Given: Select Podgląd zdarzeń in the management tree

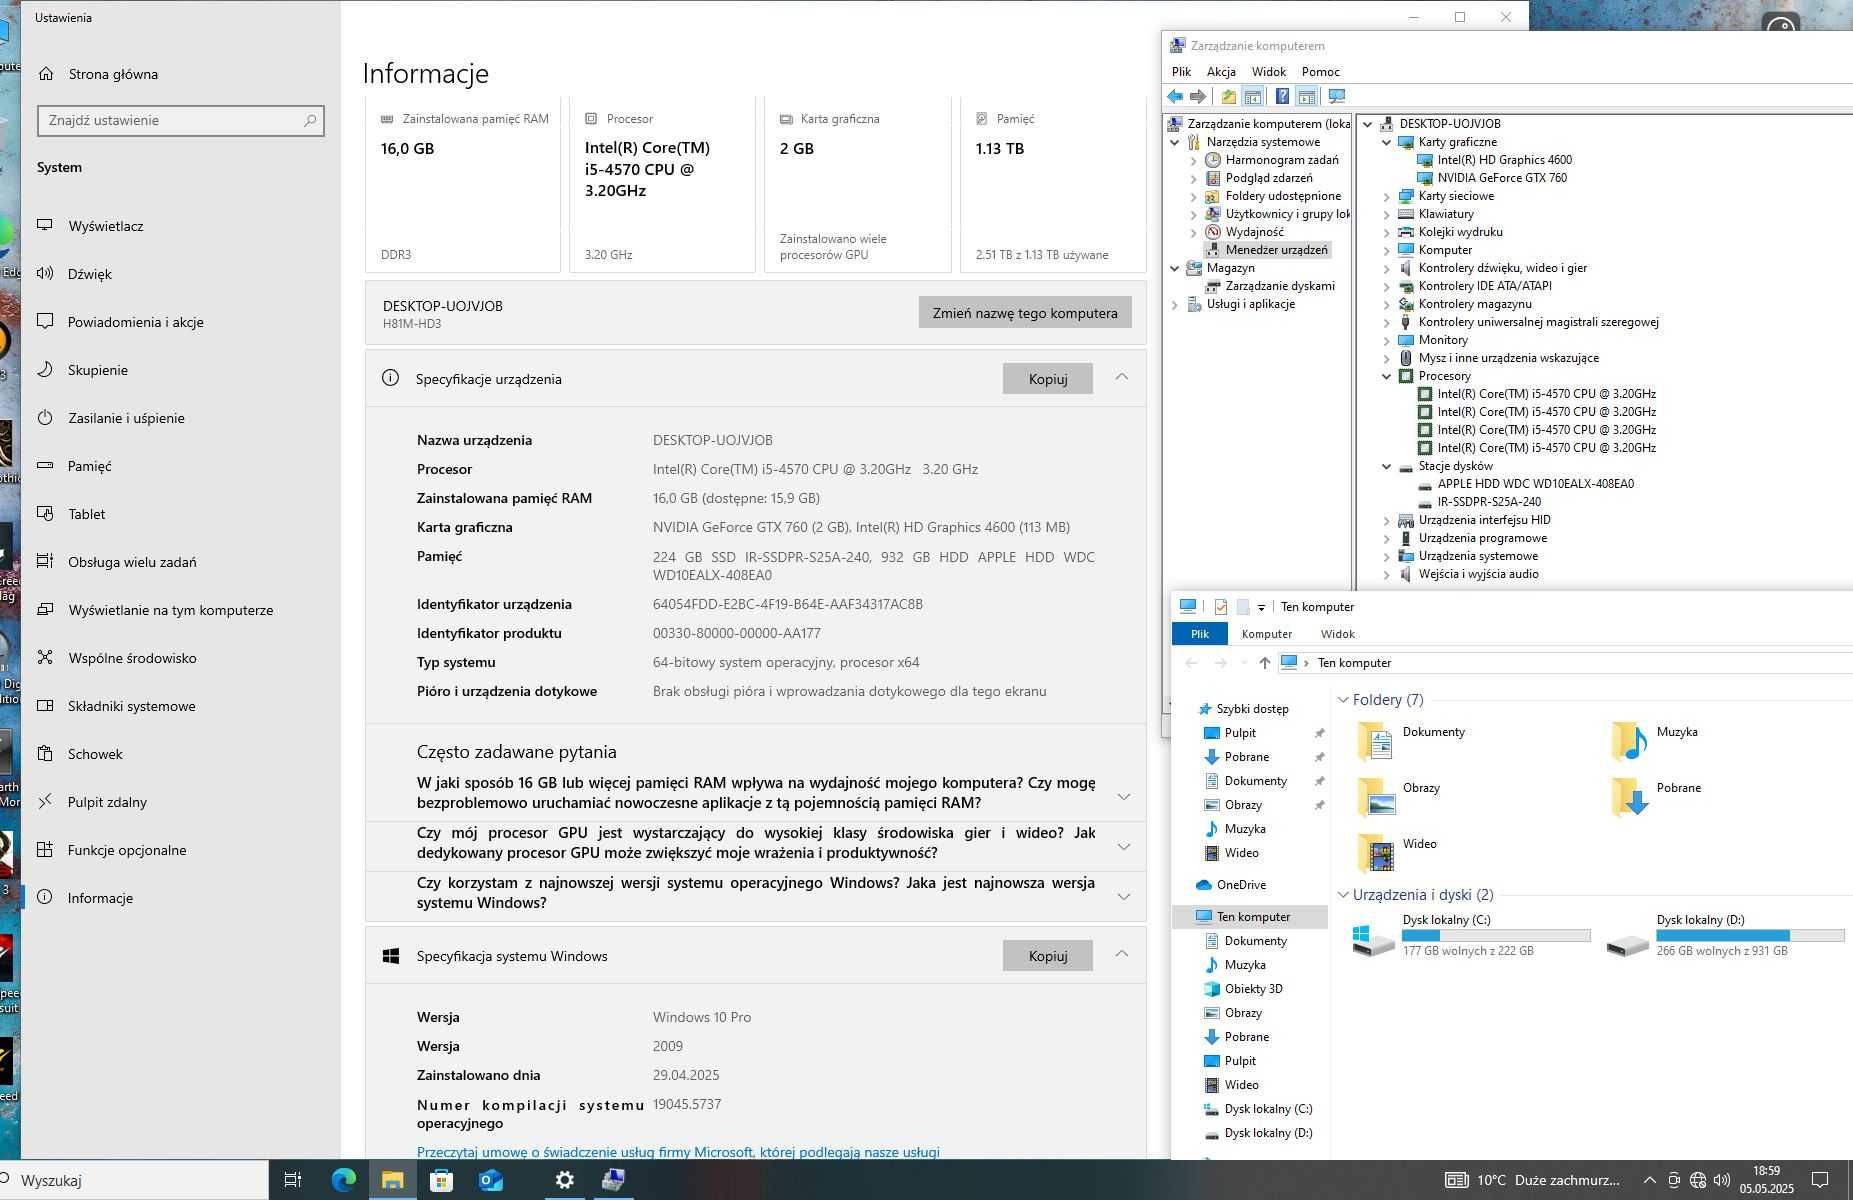Looking at the screenshot, I should click(1269, 178).
